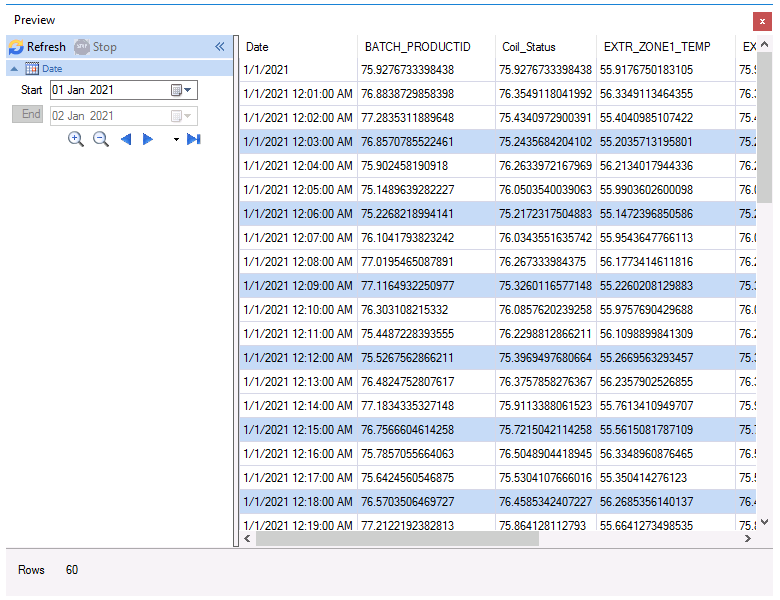Click the Coil_Status column header

point(546,47)
